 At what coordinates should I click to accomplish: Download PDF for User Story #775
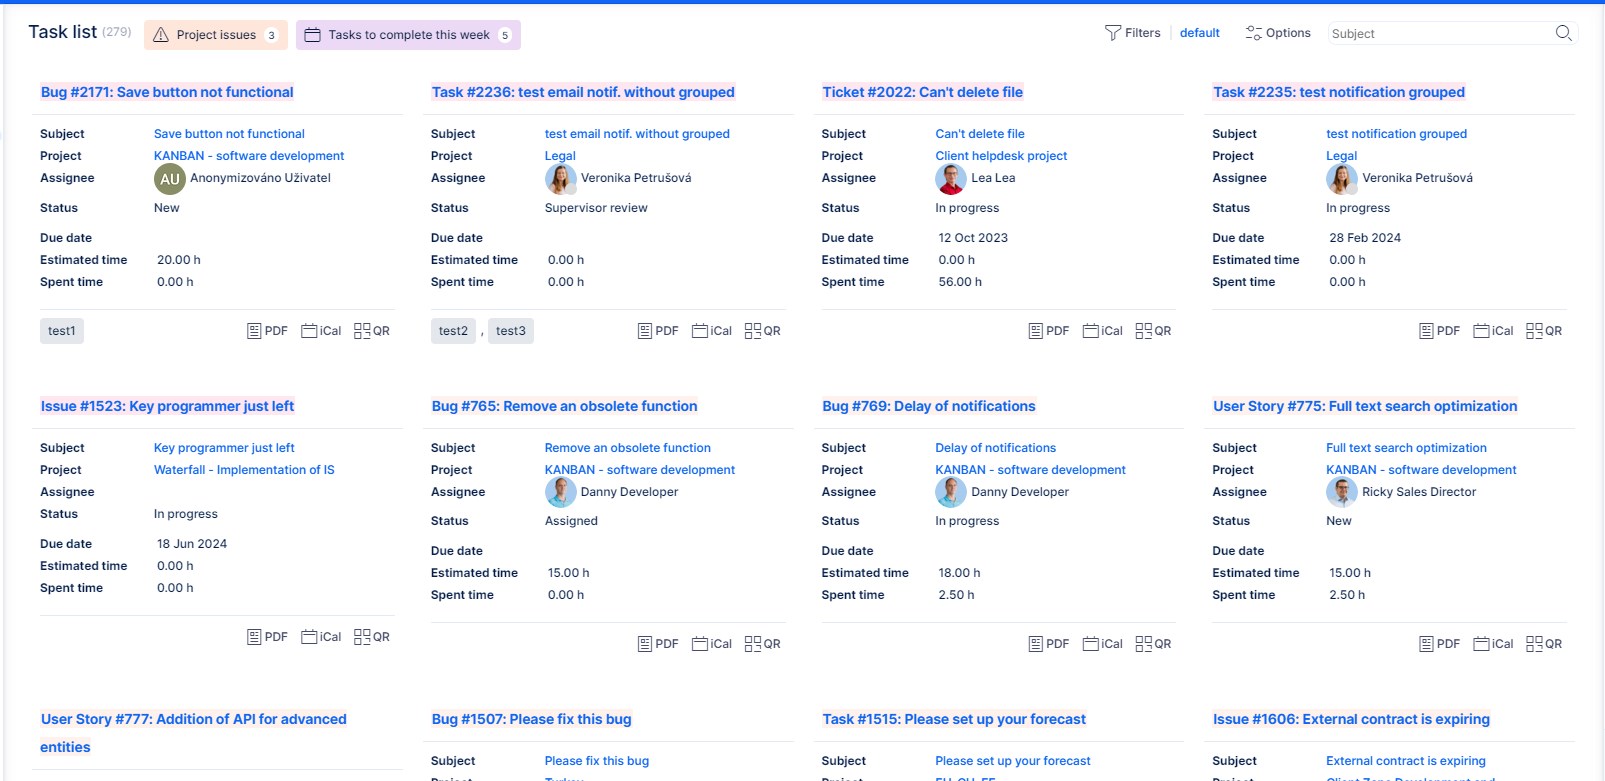(x=1439, y=644)
